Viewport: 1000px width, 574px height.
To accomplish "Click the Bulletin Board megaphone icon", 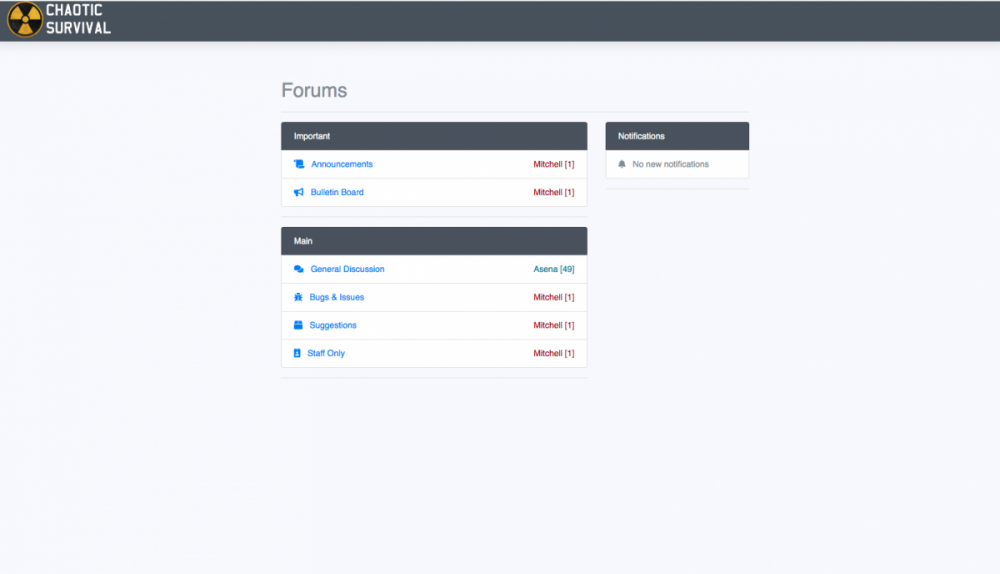I will coord(298,192).
